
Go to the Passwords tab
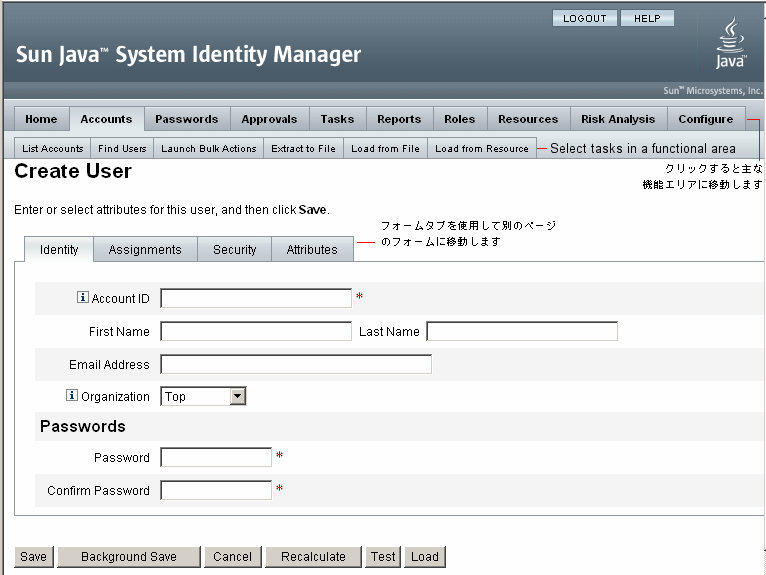click(x=187, y=119)
